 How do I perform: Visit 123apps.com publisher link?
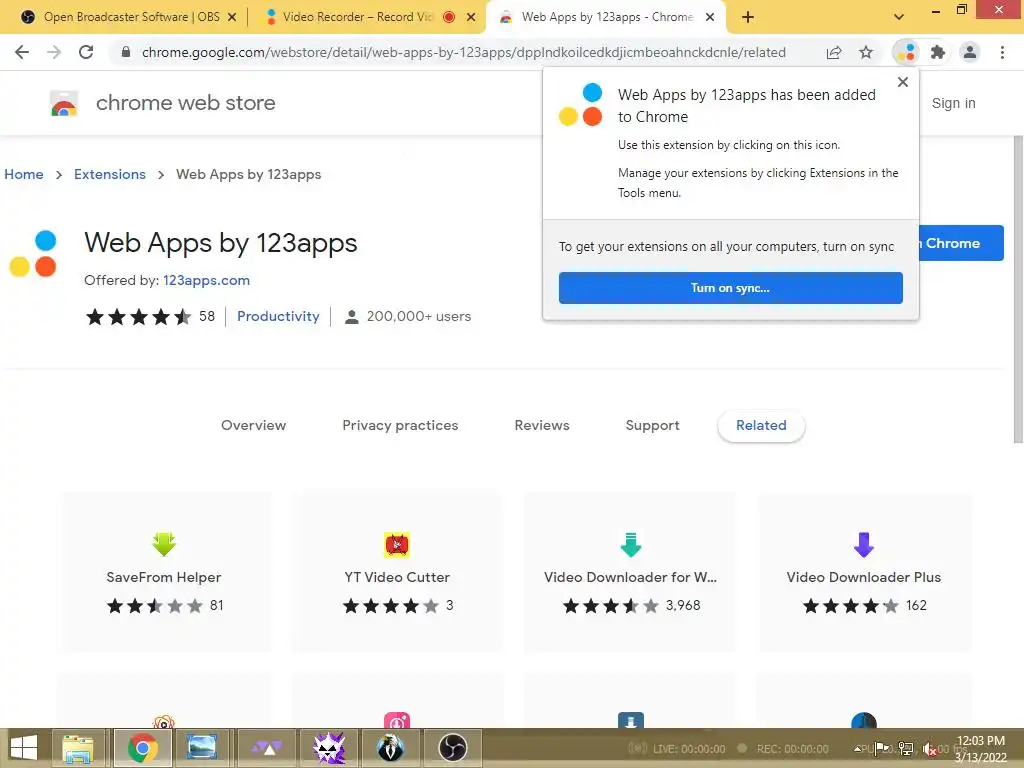click(206, 280)
